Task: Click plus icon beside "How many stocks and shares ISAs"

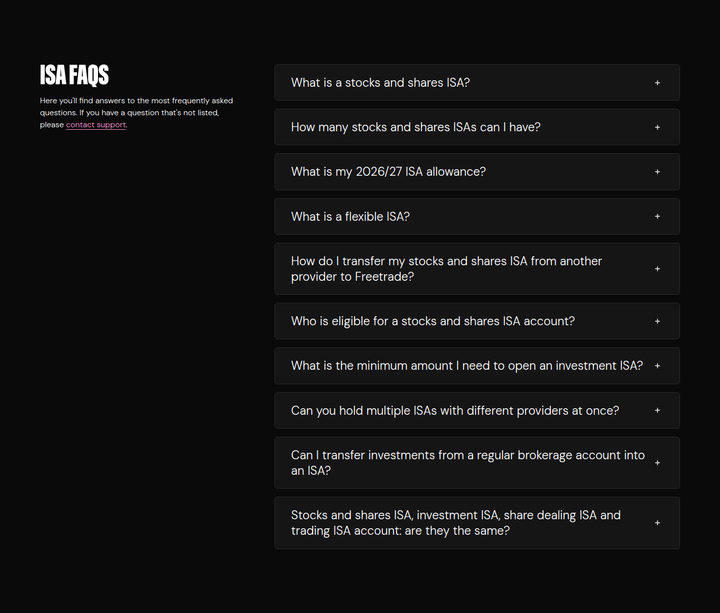Action: (657, 127)
